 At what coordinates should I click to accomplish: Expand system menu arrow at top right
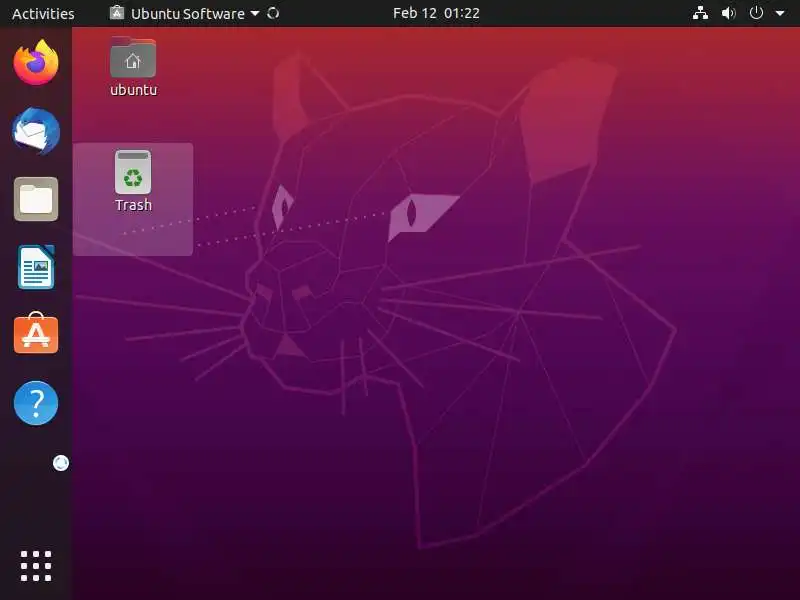pyautogui.click(x=780, y=13)
